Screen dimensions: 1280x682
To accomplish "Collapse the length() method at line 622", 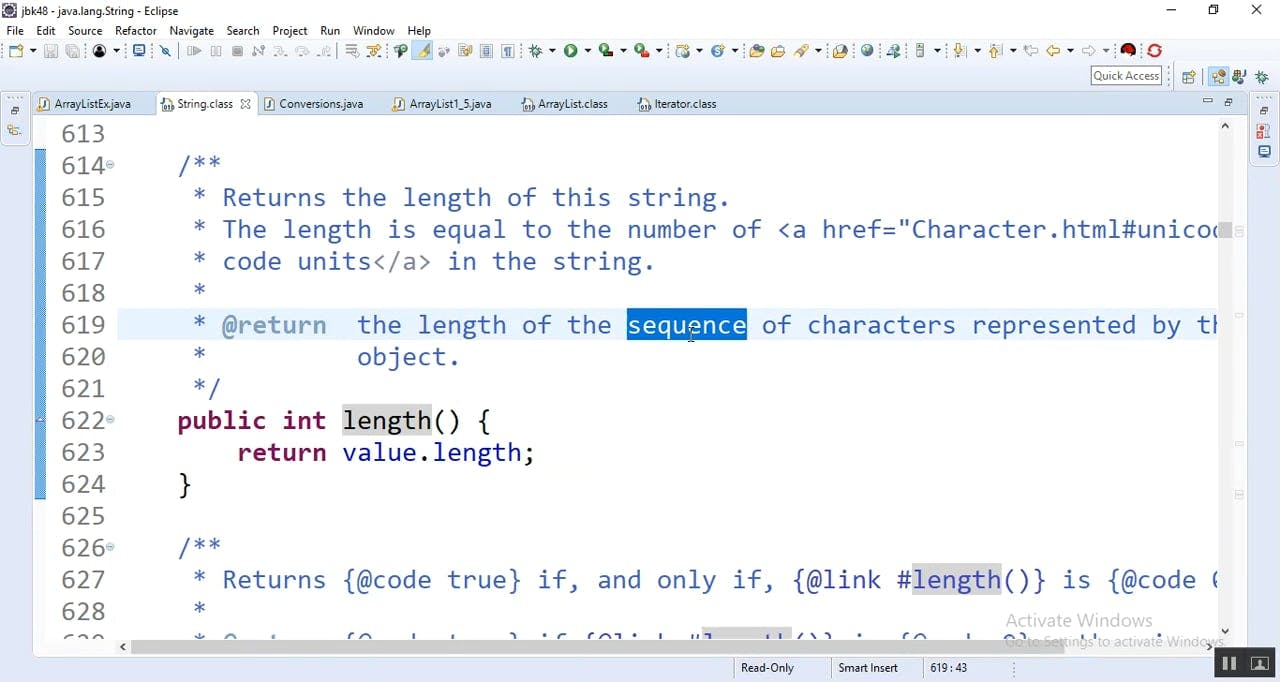I will click(x=110, y=420).
